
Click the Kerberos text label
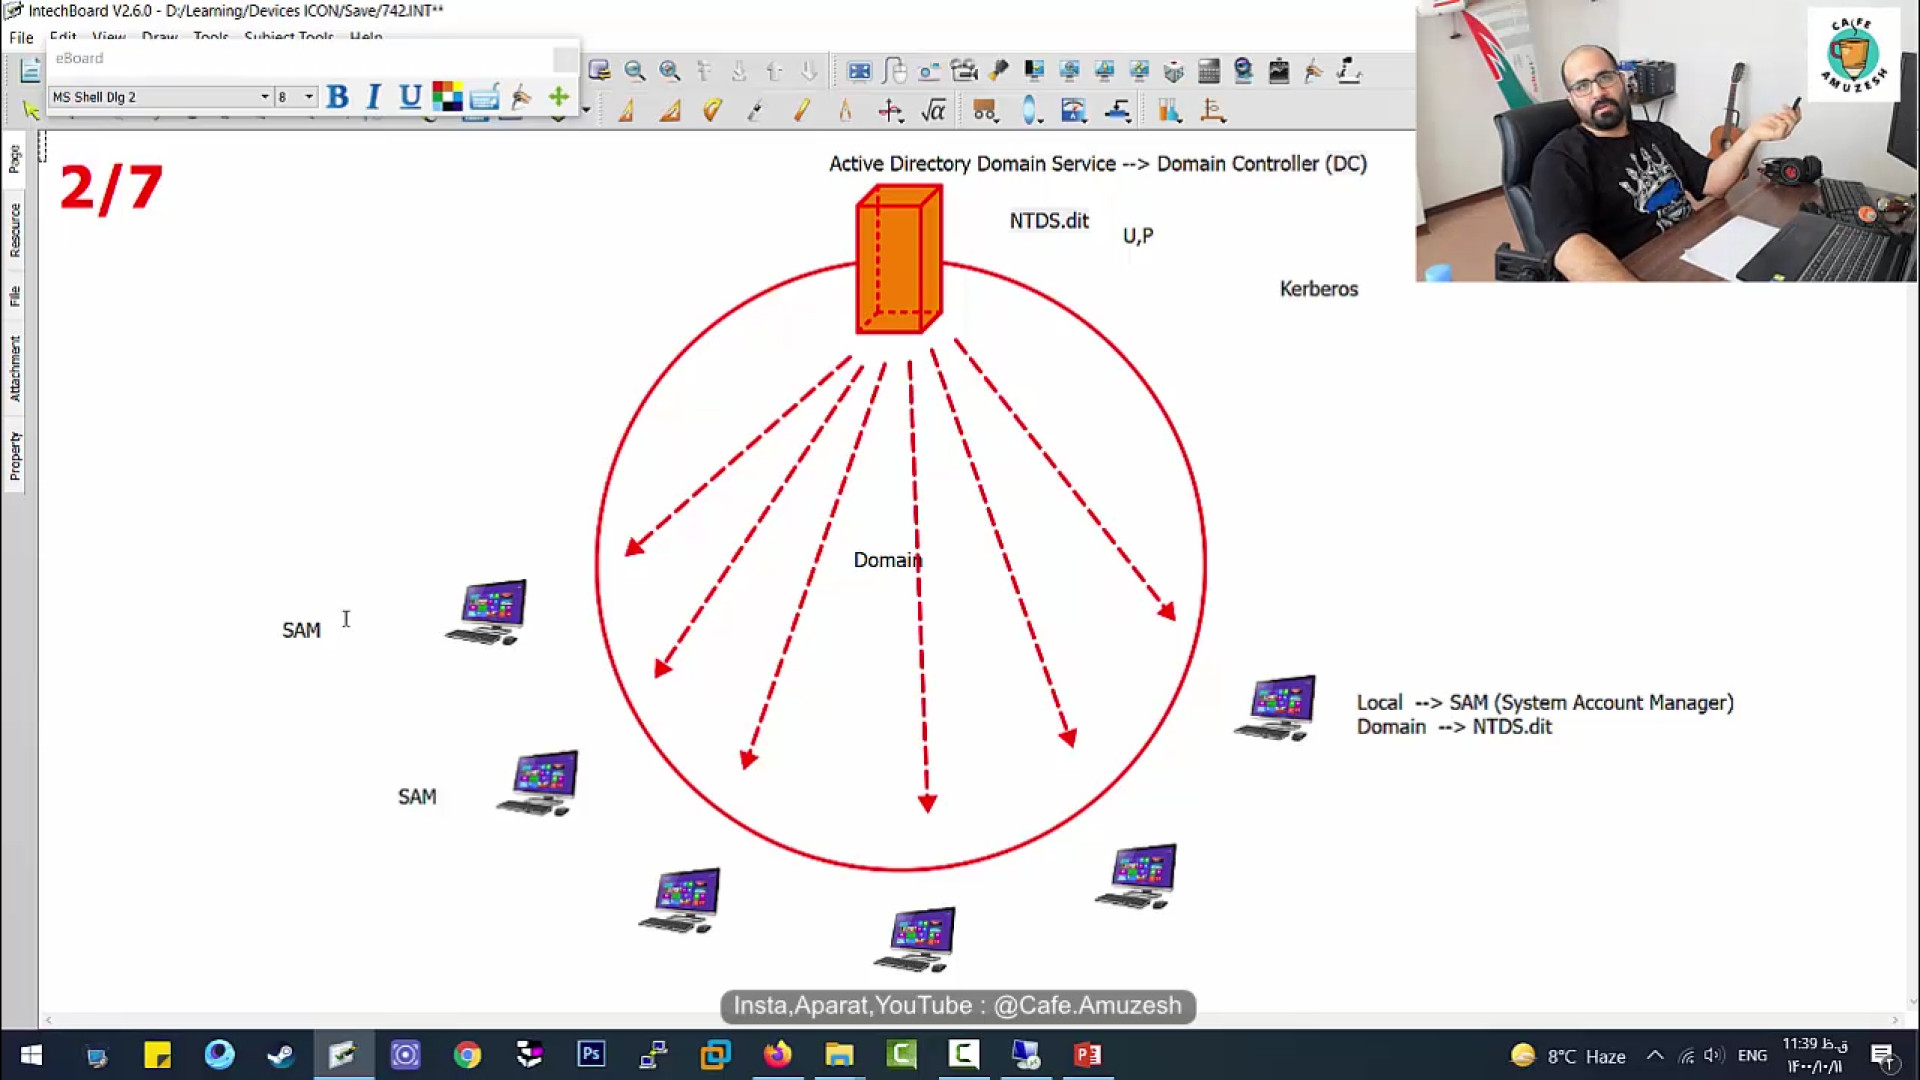coord(1319,289)
